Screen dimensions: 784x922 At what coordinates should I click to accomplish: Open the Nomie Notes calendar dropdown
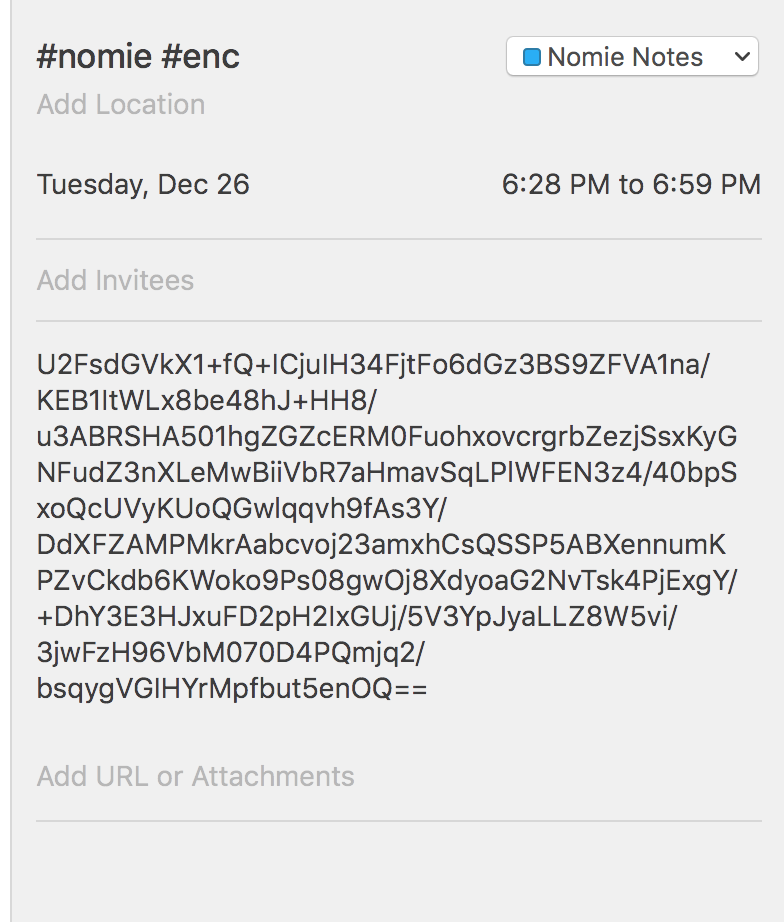tap(631, 57)
